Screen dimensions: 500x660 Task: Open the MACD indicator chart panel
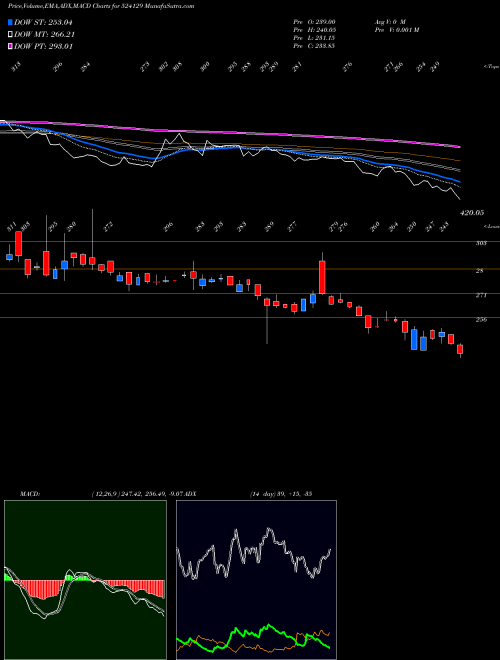click(x=85, y=580)
